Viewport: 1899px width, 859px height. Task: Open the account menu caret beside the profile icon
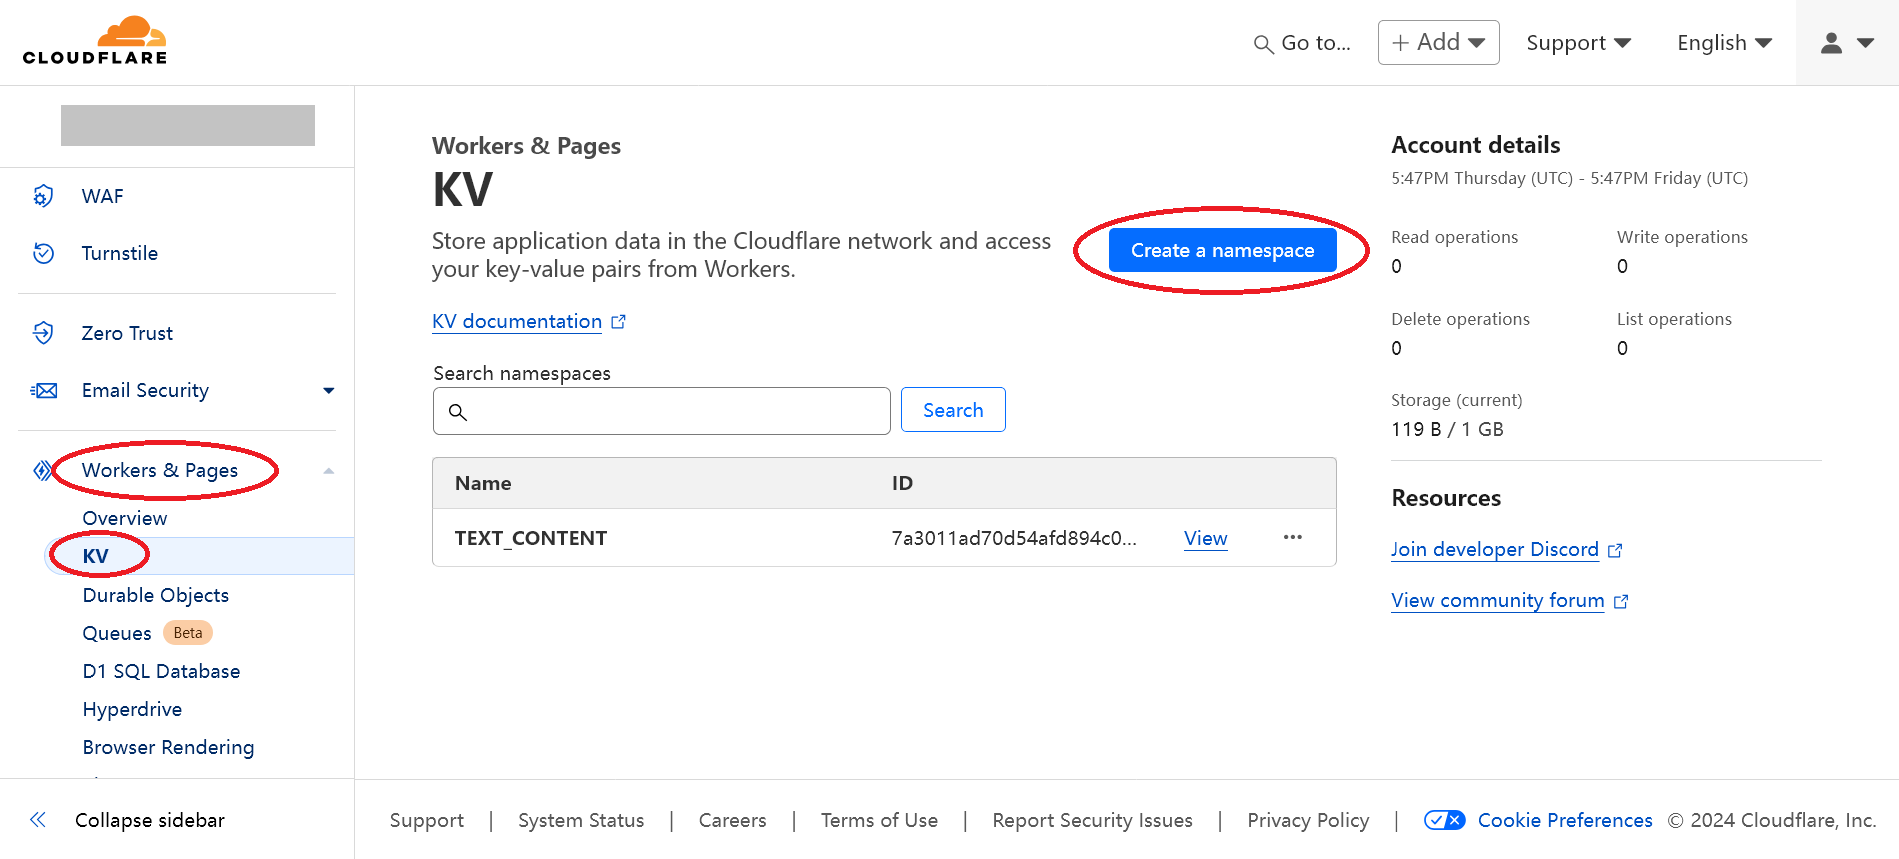1865,43
